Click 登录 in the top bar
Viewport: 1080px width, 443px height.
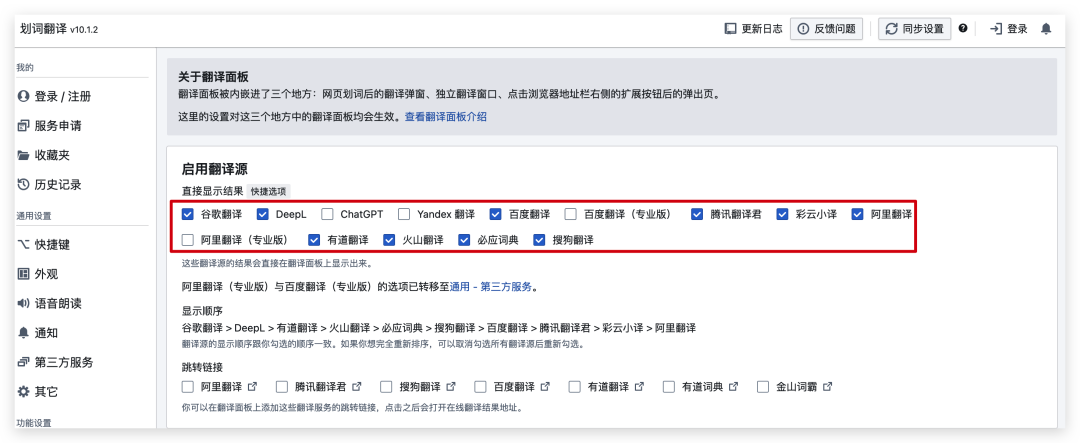tap(1009, 29)
